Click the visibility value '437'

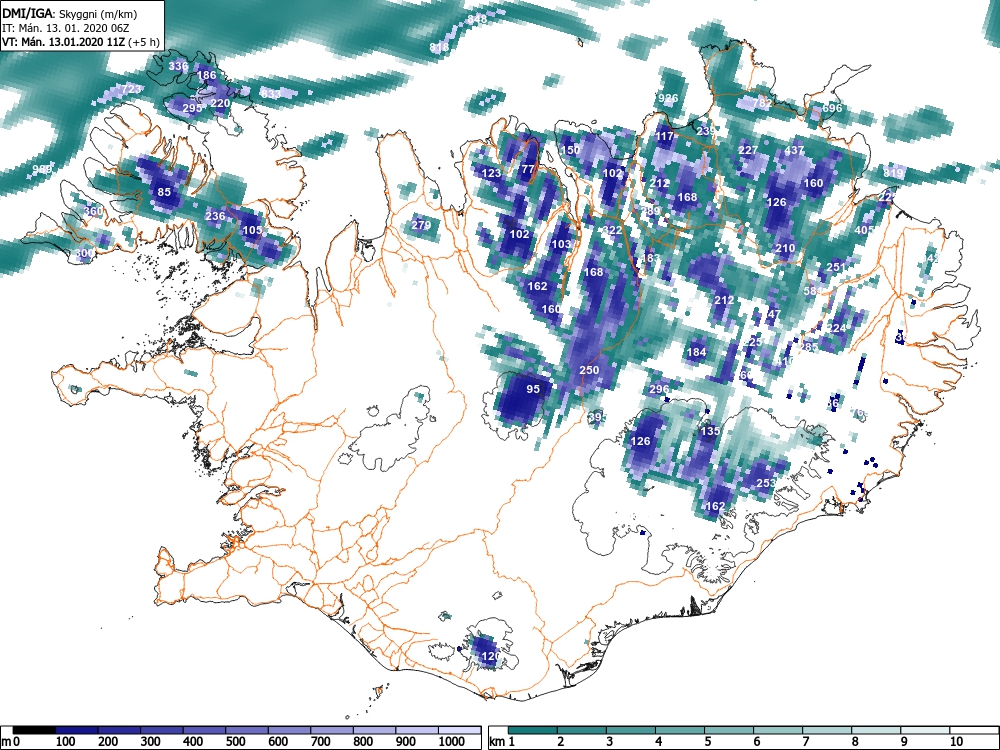tap(794, 151)
